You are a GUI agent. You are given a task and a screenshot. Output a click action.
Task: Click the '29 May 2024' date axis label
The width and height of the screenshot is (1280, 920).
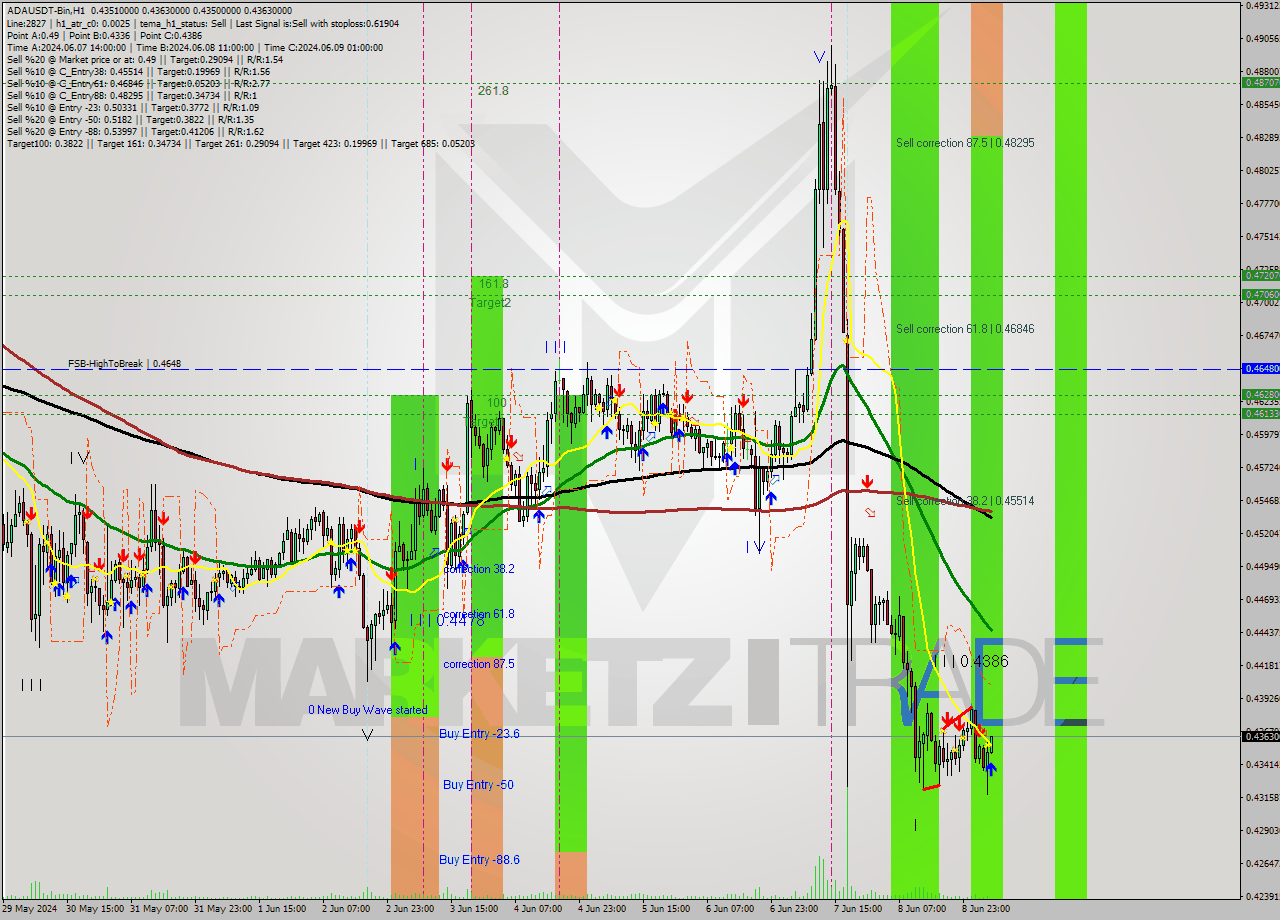(30, 908)
